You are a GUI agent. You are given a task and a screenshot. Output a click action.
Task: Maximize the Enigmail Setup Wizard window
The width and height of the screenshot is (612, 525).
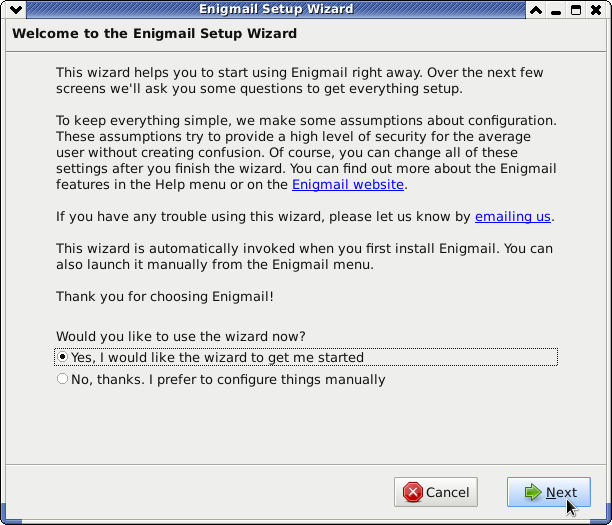pos(576,10)
